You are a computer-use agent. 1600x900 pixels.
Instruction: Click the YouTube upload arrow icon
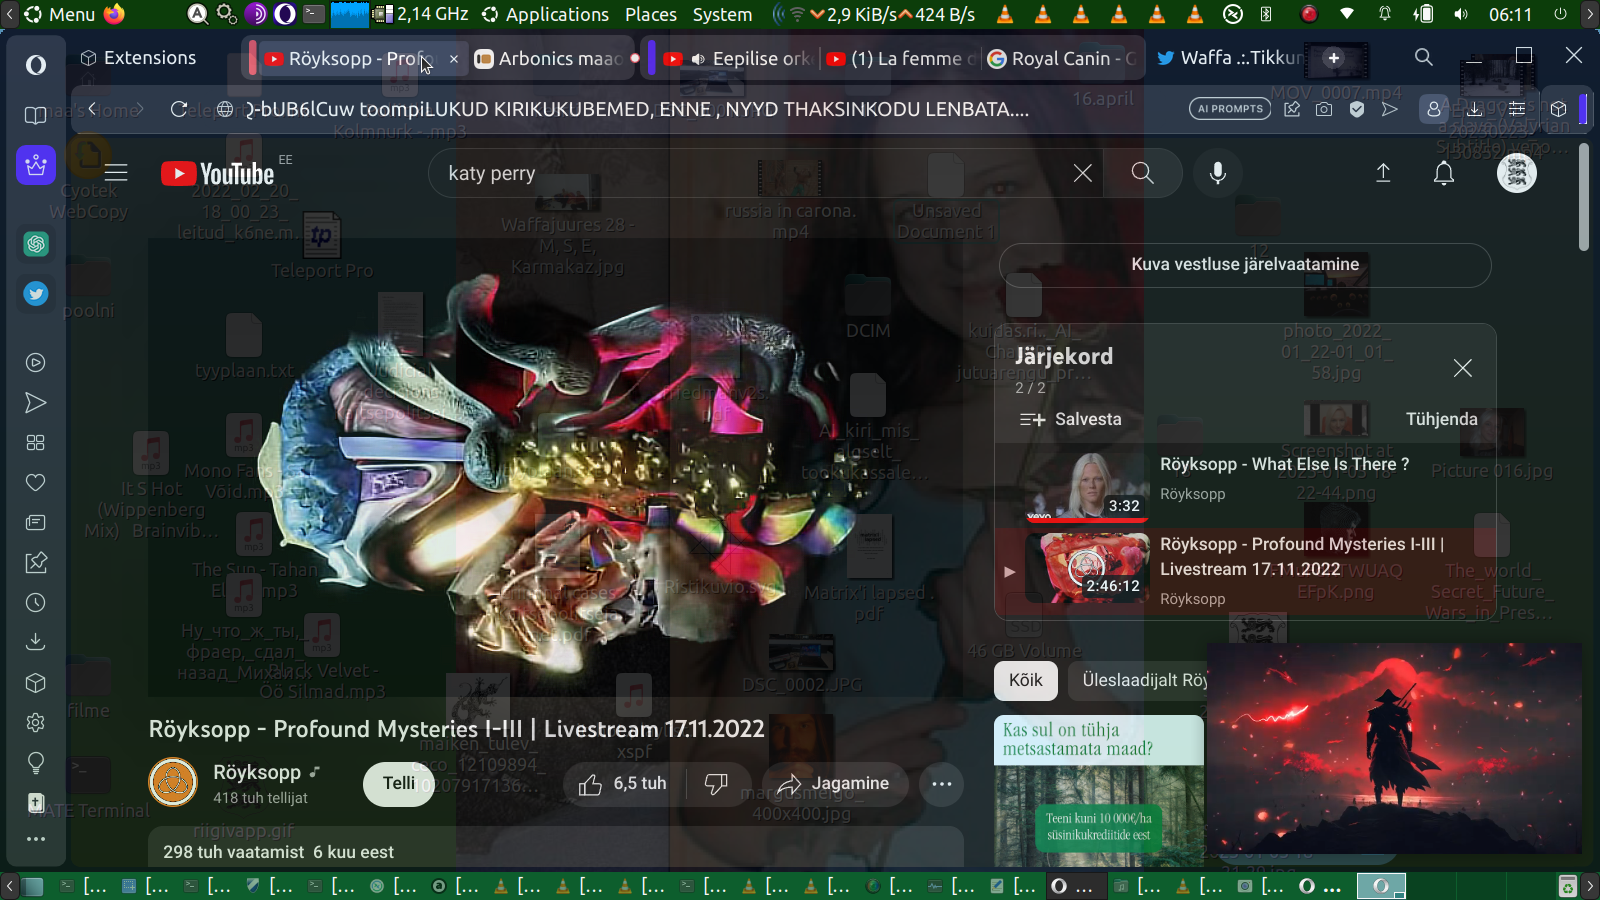click(x=1383, y=173)
